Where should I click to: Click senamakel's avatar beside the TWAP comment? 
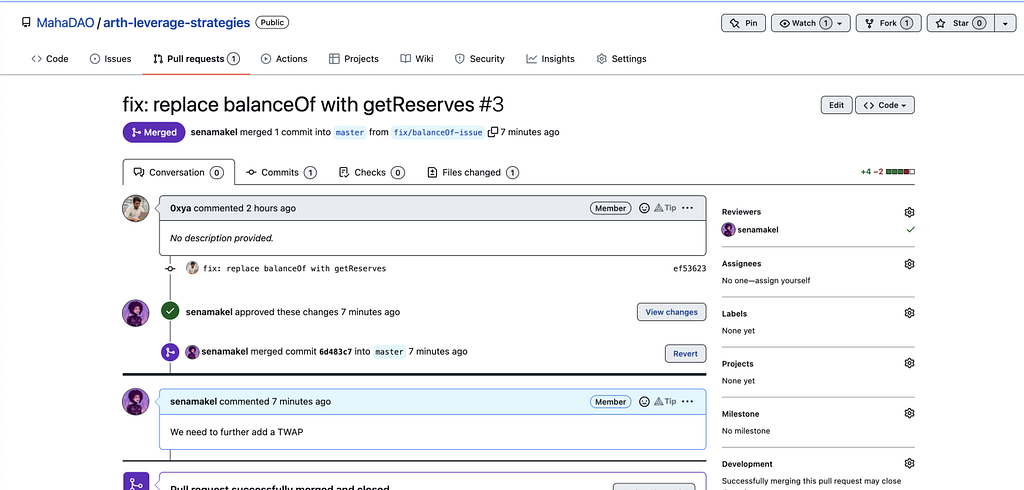click(136, 402)
